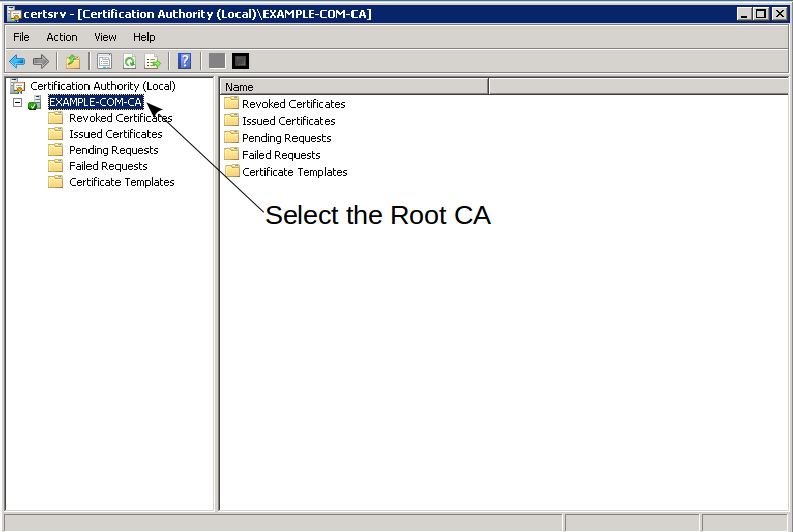Select Pending Requests in the left tree
Viewport: 793px width, 532px height.
113,150
